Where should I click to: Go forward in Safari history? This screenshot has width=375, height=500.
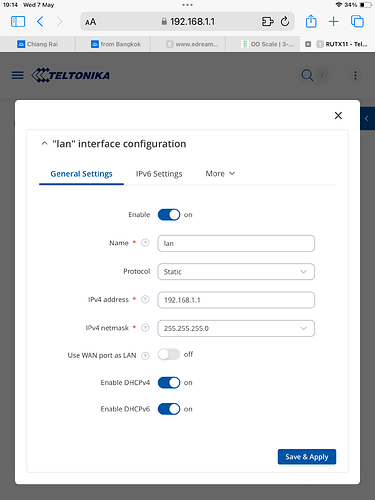click(x=59, y=22)
